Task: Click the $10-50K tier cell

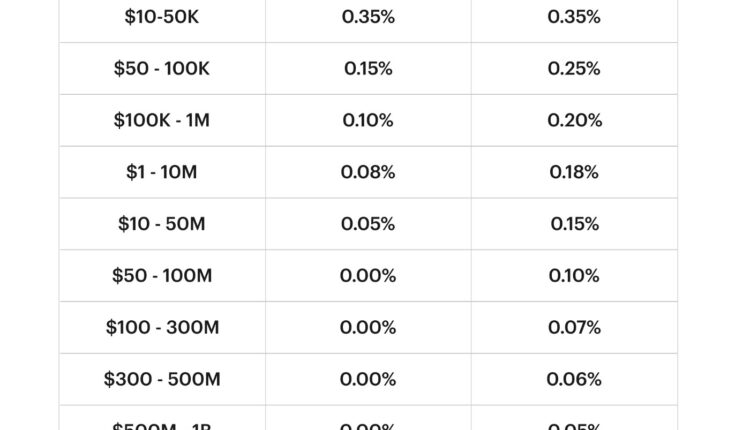Action: tap(162, 17)
